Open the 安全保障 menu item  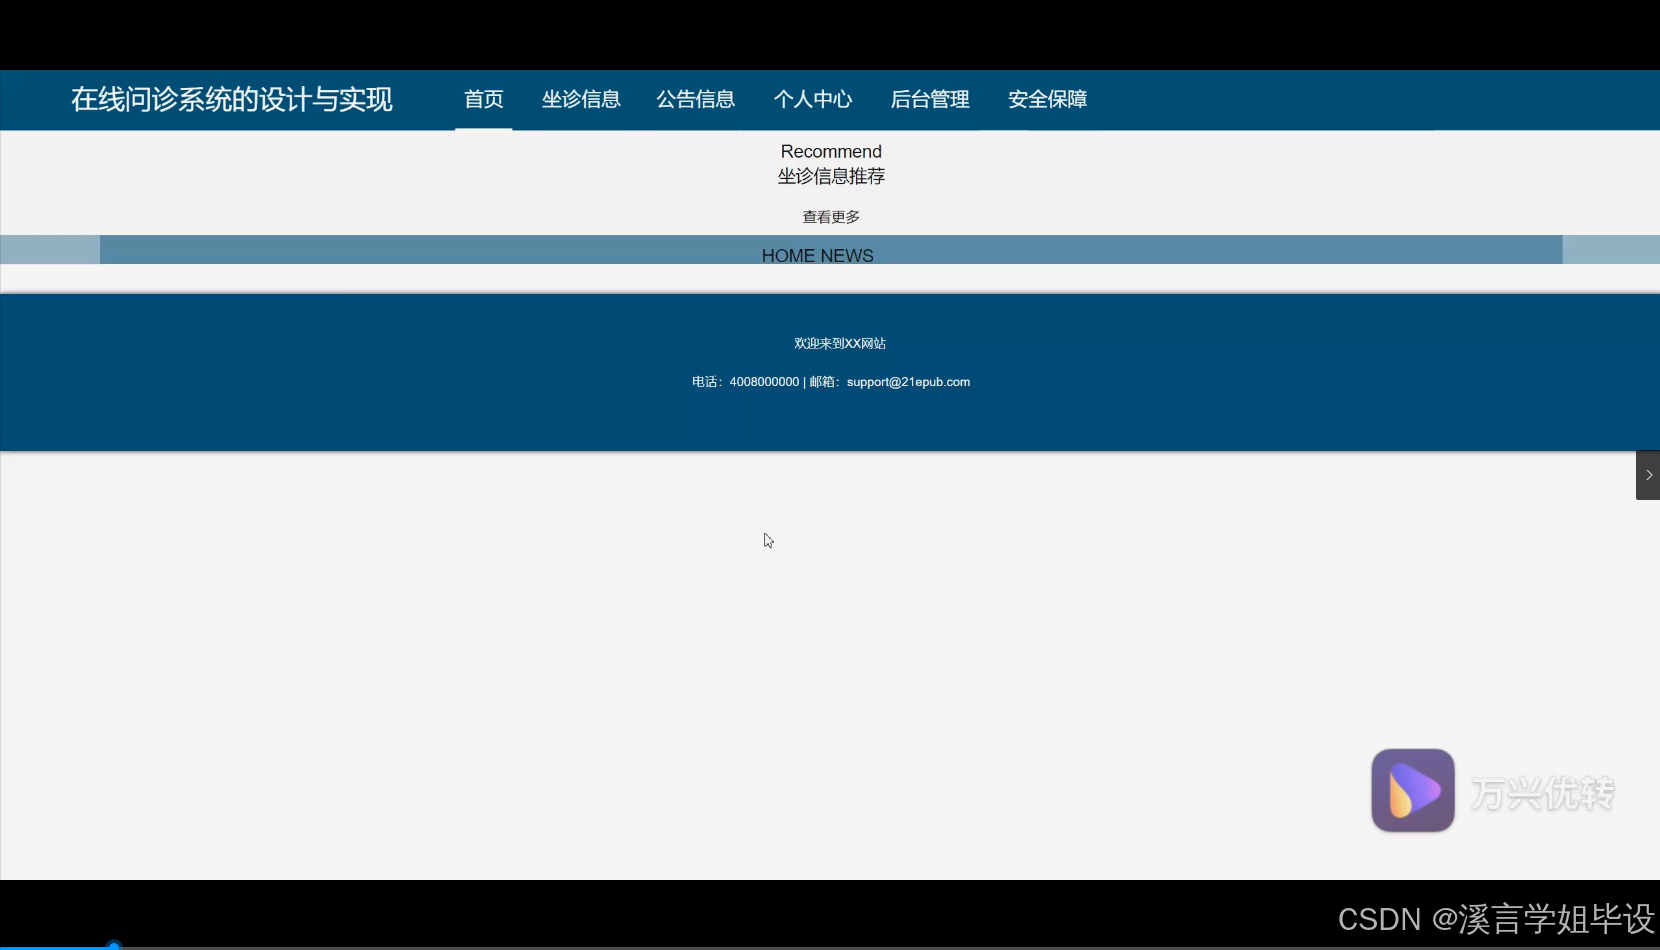(1047, 99)
